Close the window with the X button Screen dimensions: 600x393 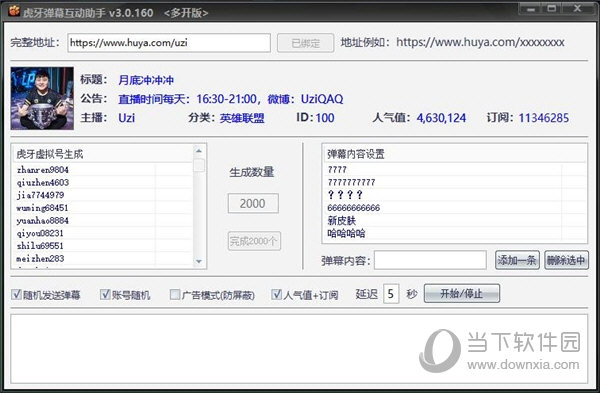coord(577,9)
